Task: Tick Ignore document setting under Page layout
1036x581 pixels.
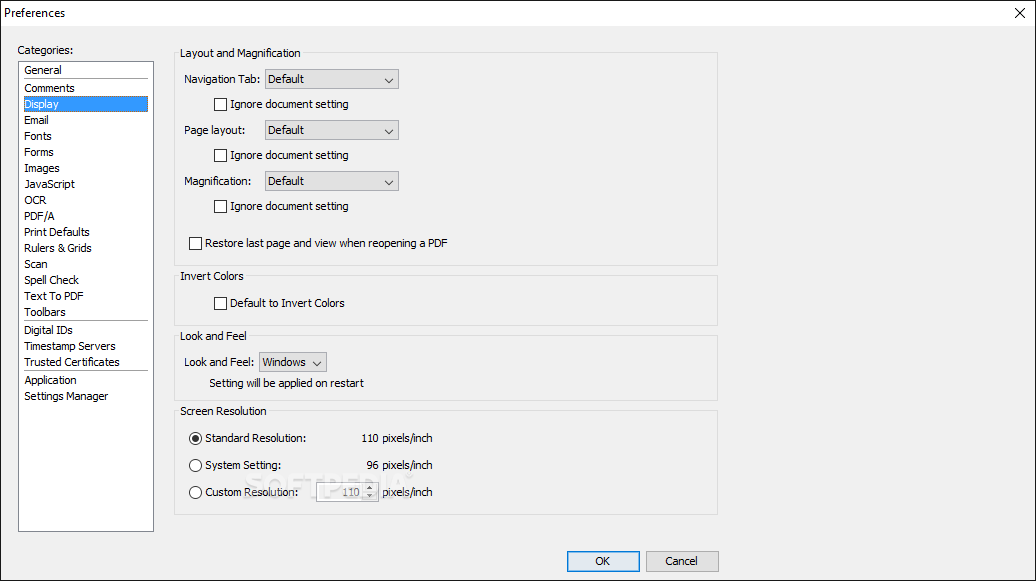Action: [x=221, y=155]
